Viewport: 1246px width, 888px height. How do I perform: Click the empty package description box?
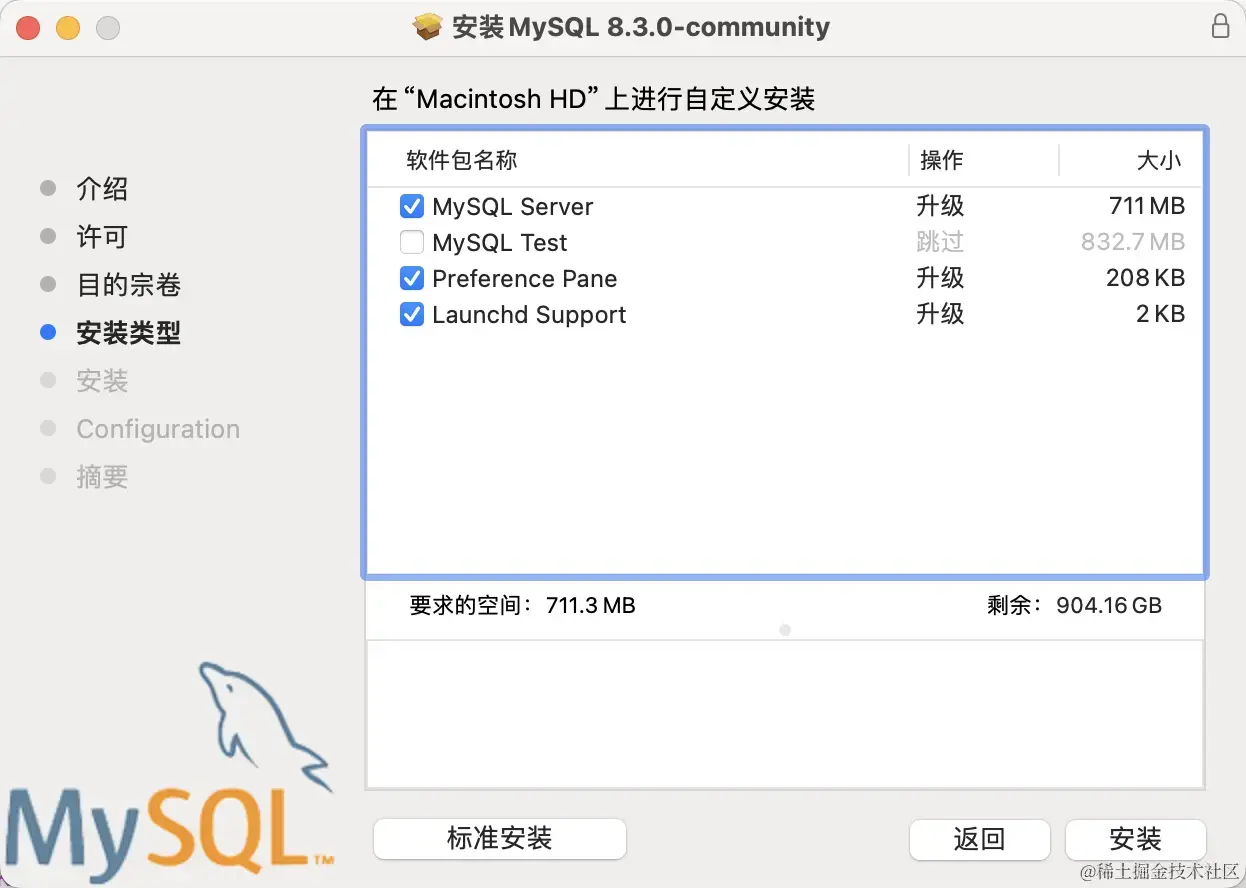[785, 714]
